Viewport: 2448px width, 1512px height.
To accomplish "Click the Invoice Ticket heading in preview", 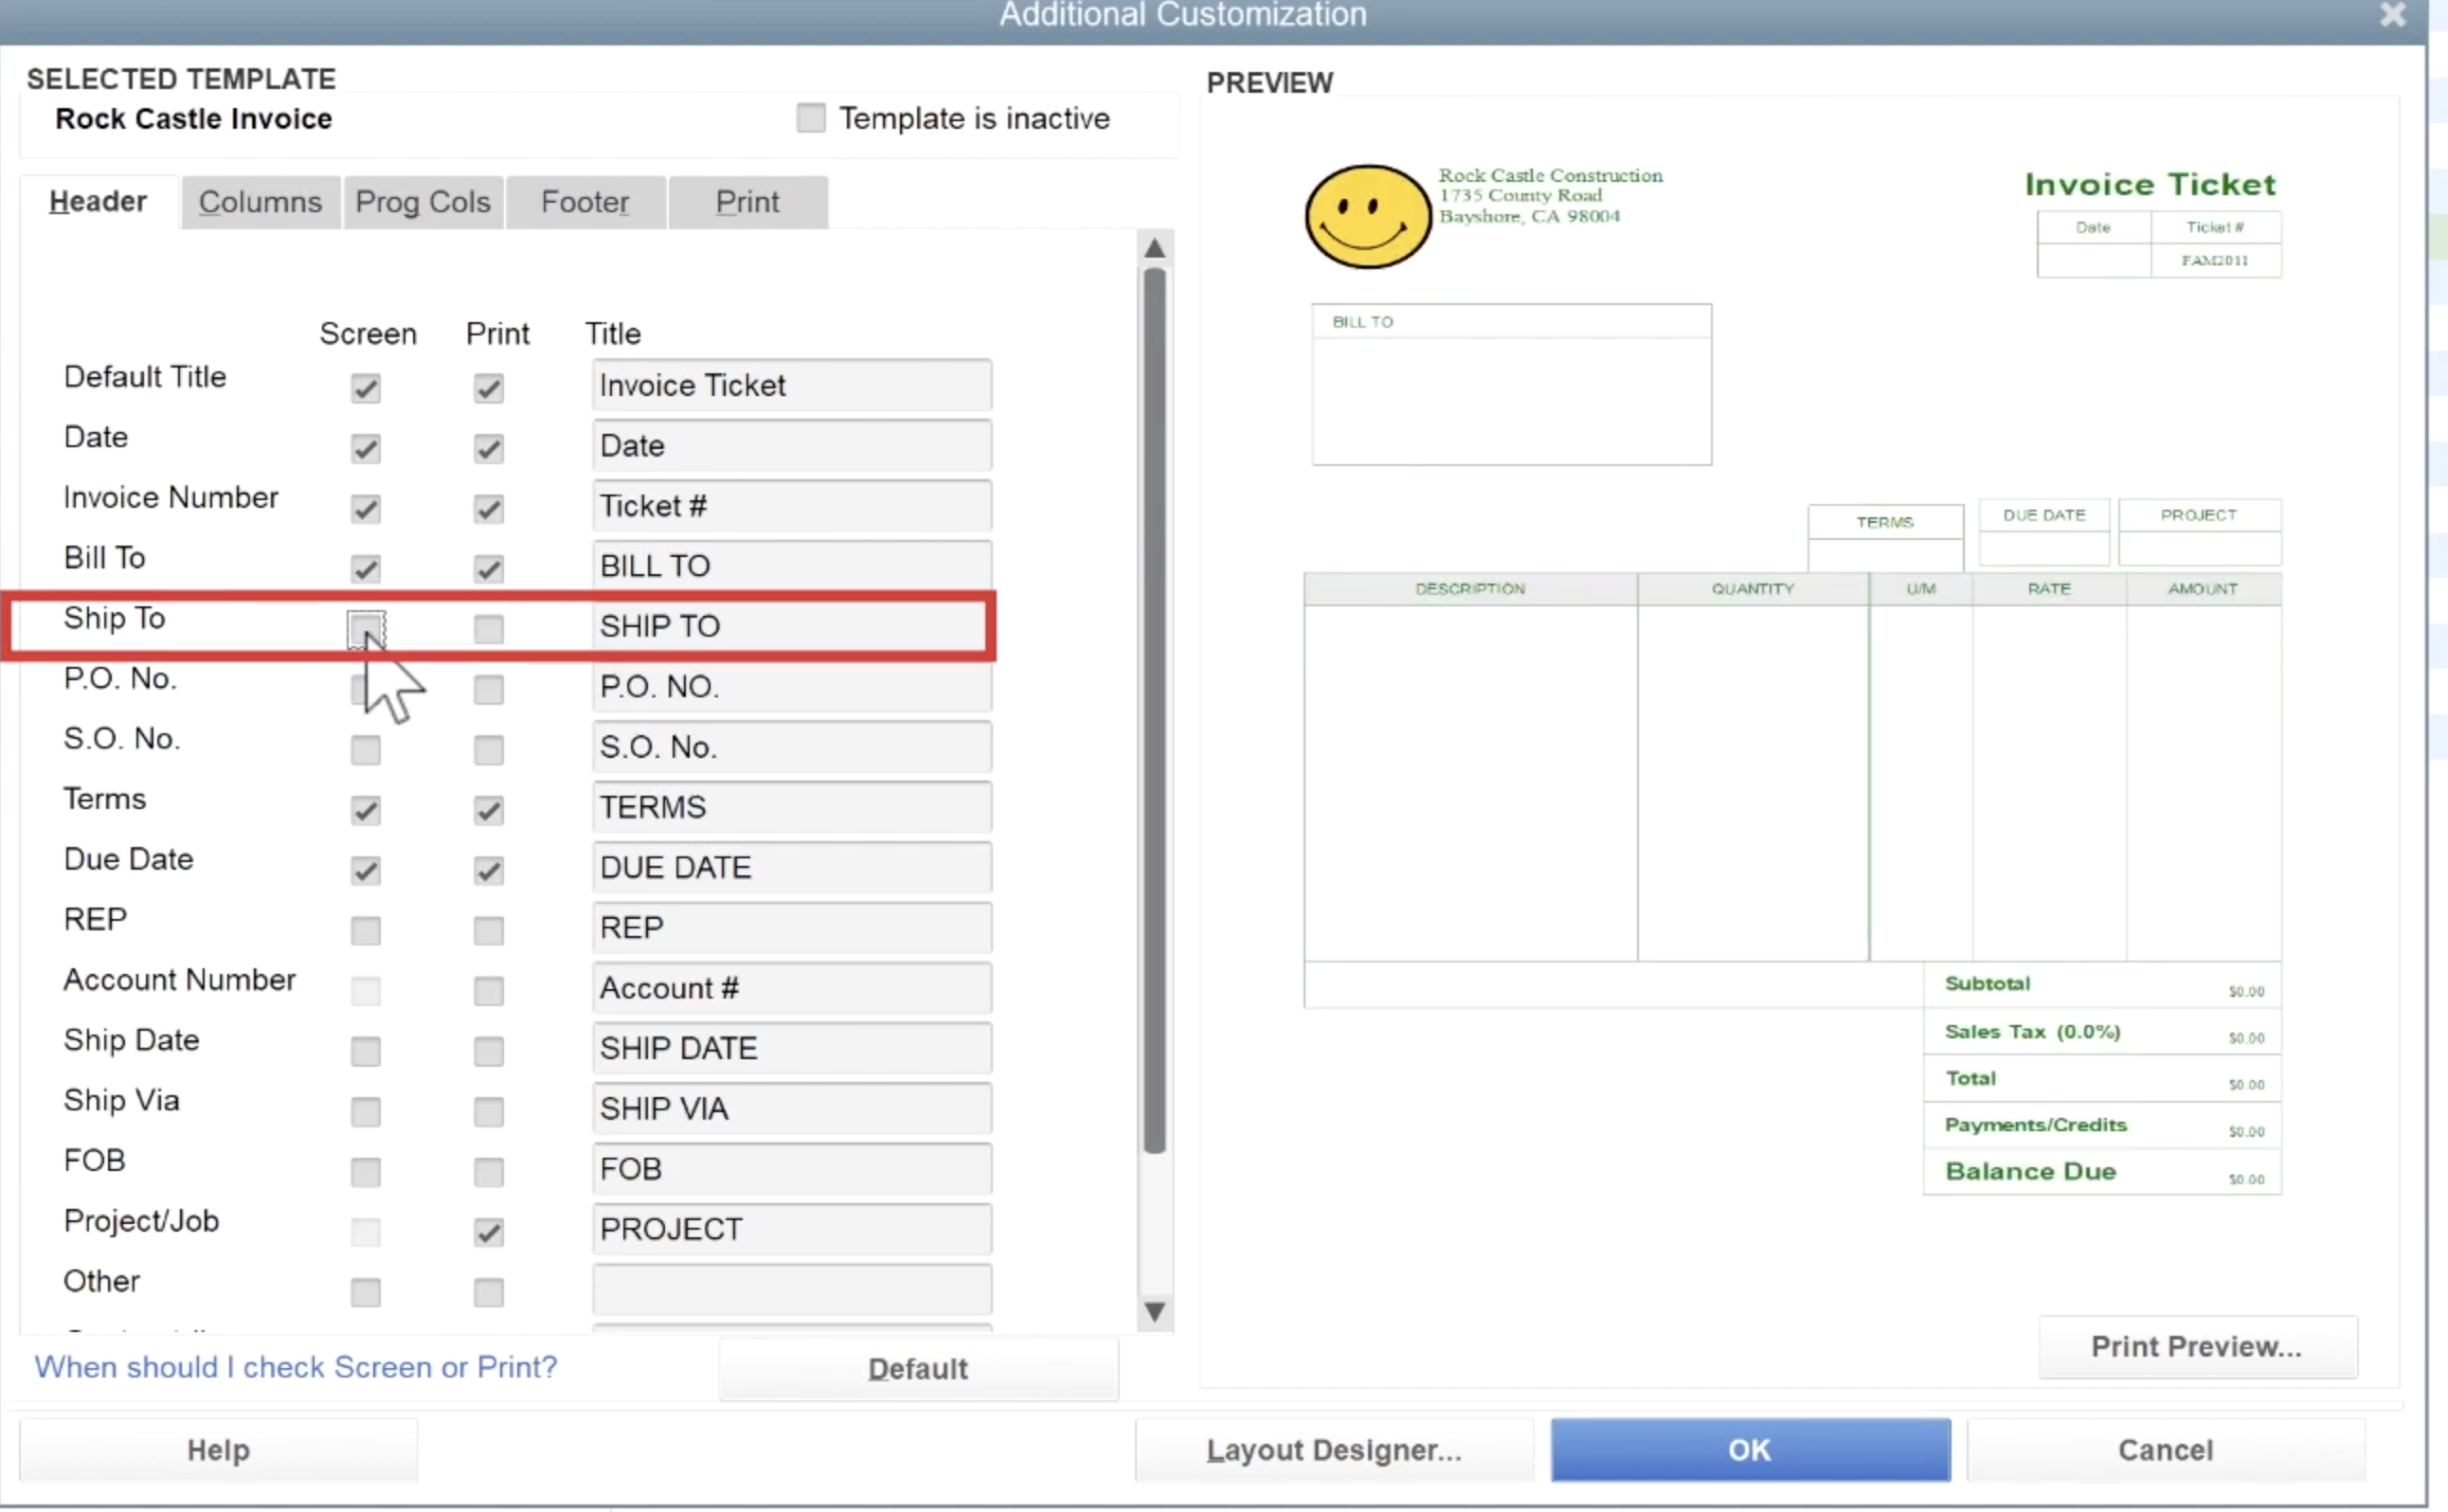I will [x=2150, y=184].
